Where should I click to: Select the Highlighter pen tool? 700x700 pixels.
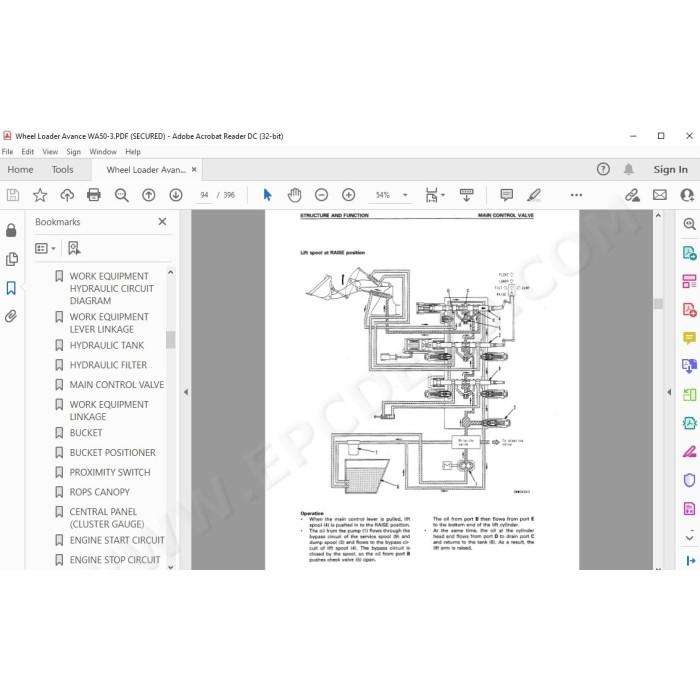click(534, 195)
